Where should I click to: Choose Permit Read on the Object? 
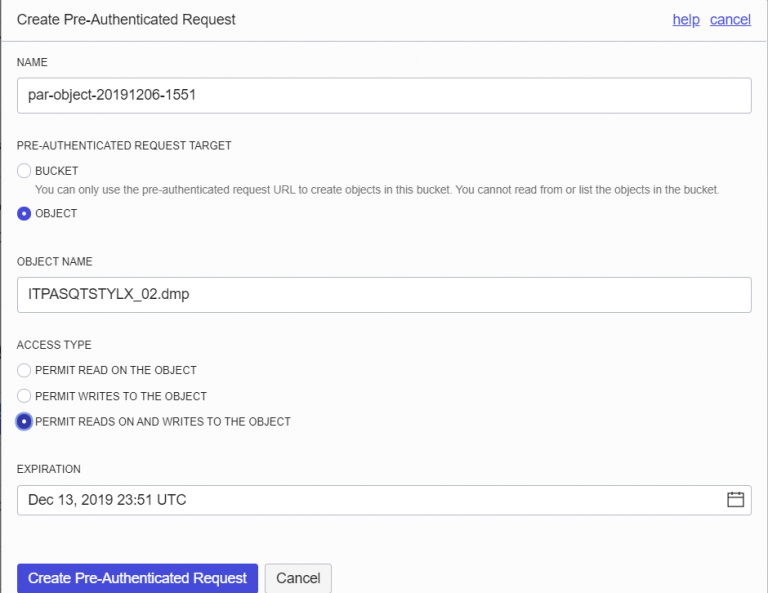(25, 370)
